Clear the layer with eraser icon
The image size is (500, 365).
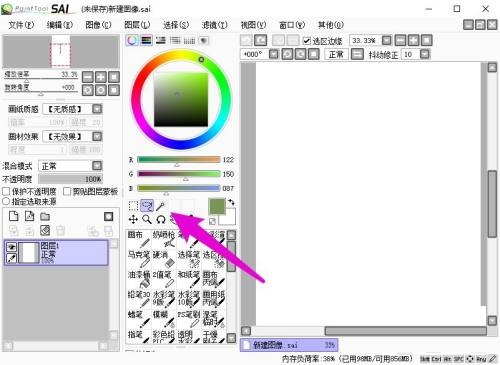pyautogui.click(x=45, y=230)
